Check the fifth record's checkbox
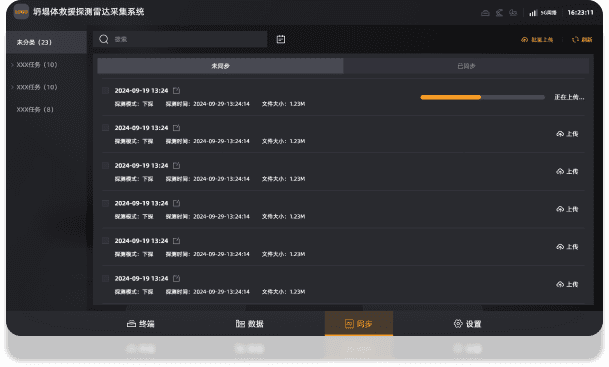The width and height of the screenshot is (609, 367). [105, 241]
